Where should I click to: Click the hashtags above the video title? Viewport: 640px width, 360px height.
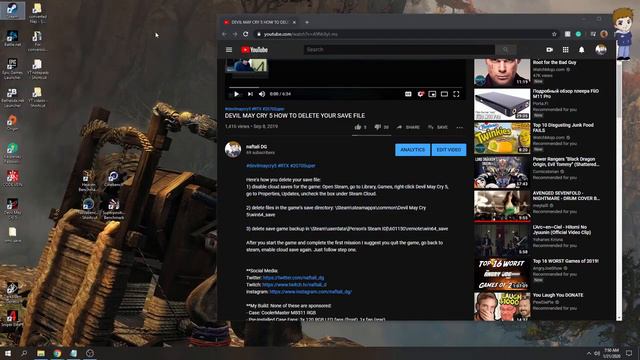pyautogui.click(x=255, y=109)
